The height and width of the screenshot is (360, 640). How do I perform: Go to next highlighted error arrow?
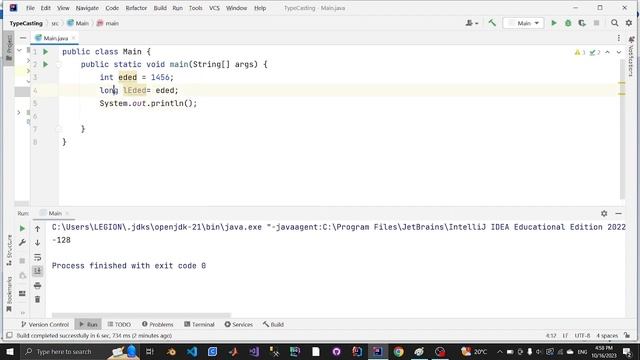pos(619,52)
